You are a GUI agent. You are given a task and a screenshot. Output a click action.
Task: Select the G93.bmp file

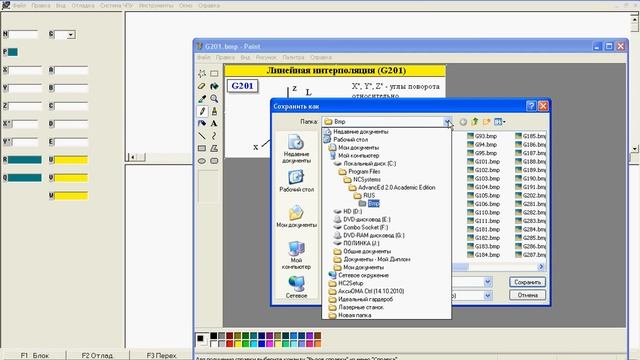(x=482, y=136)
